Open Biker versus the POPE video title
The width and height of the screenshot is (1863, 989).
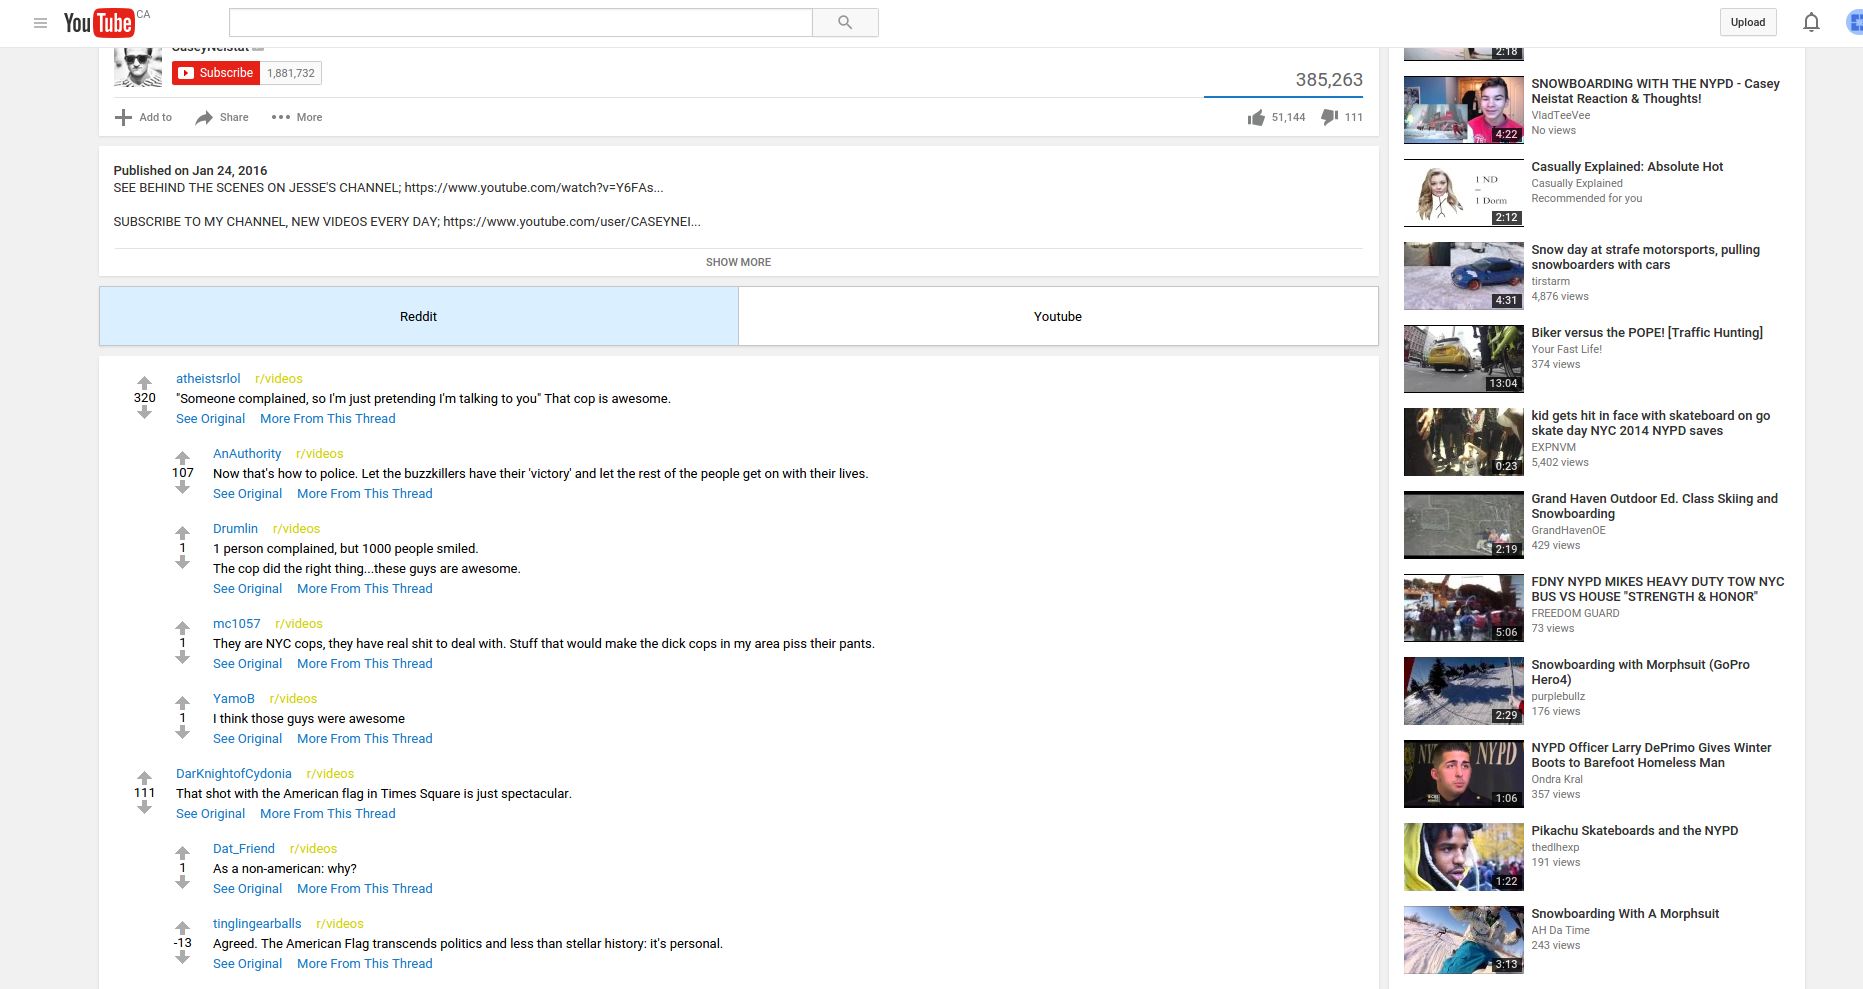(x=1647, y=333)
